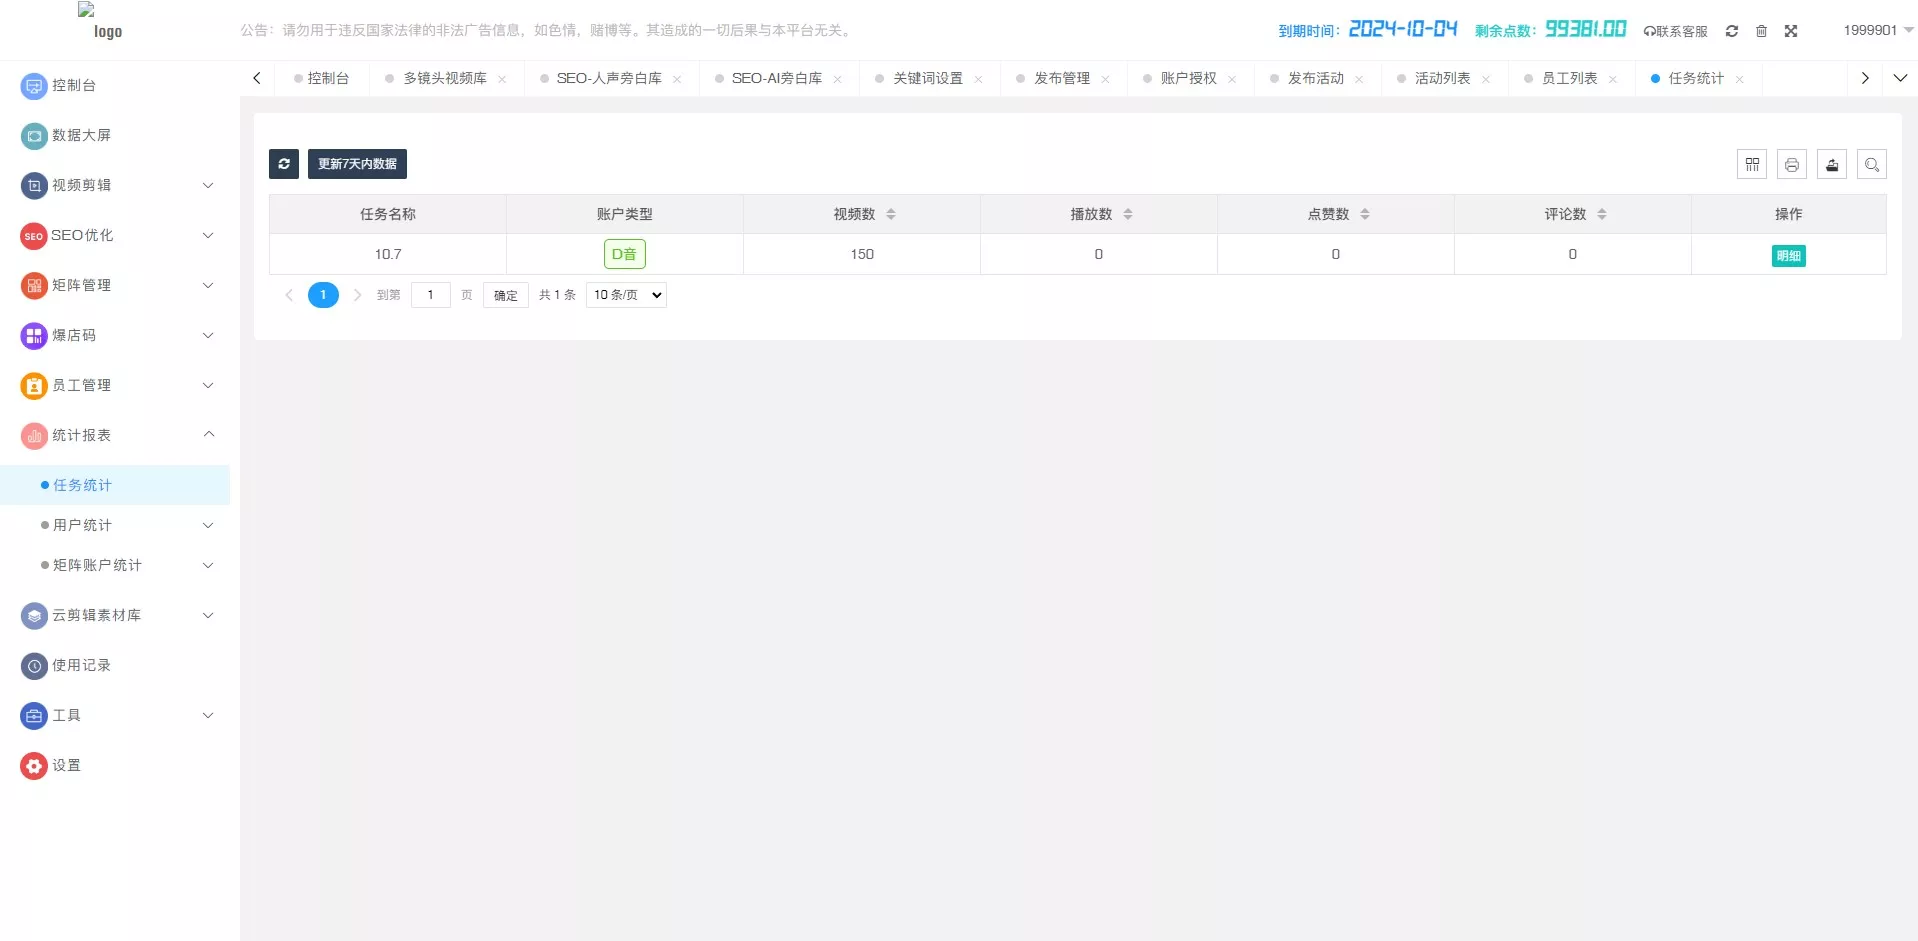The height and width of the screenshot is (941, 1918).
Task: Click the print icon on the table toolbar
Action: (1791, 164)
